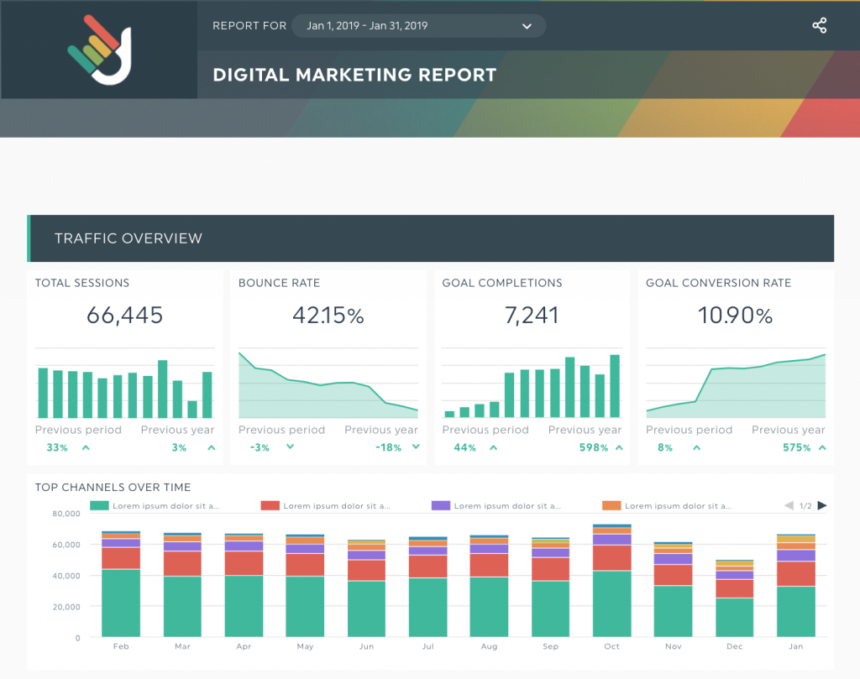Go to the next legend page arrow
This screenshot has height=679, width=860.
[x=822, y=506]
